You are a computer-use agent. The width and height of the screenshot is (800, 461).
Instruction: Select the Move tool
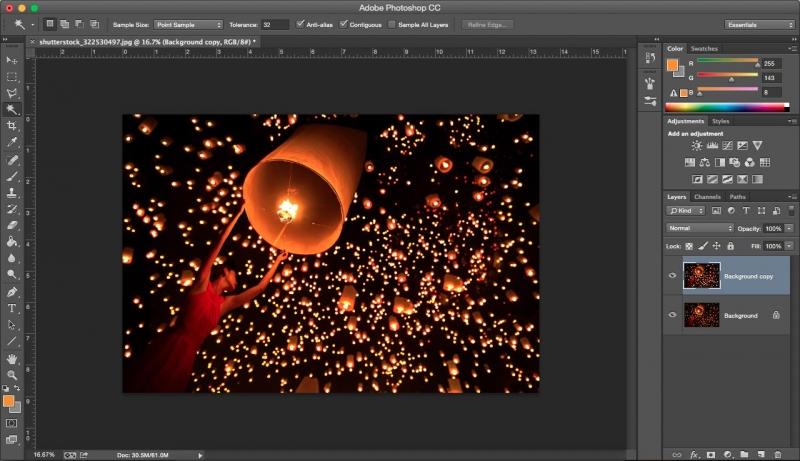click(x=12, y=60)
